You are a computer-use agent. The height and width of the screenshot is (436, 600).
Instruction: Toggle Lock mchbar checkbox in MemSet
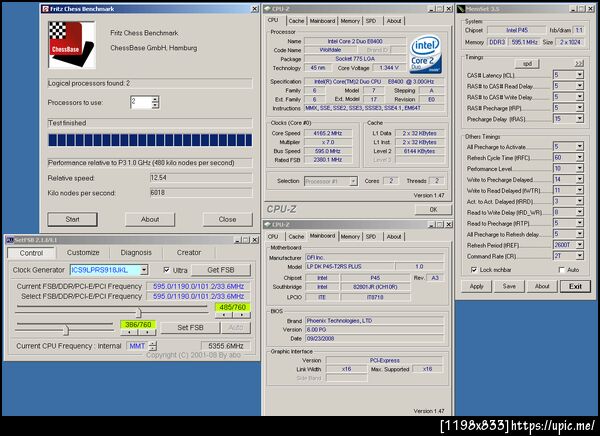474,270
